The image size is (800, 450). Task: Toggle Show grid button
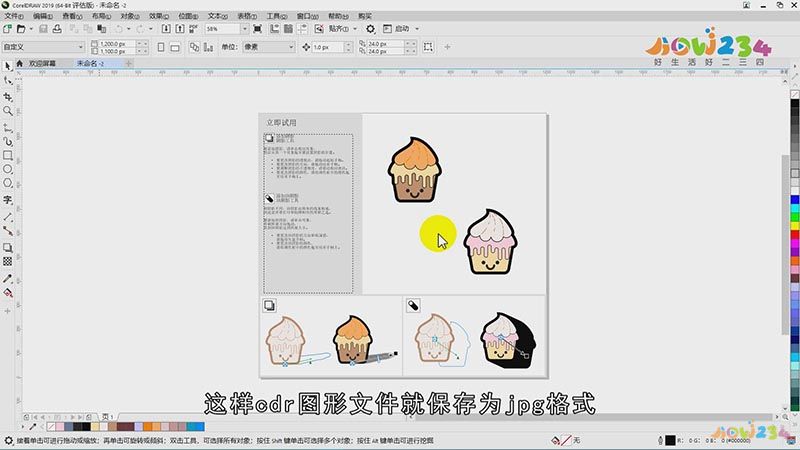[x=288, y=29]
